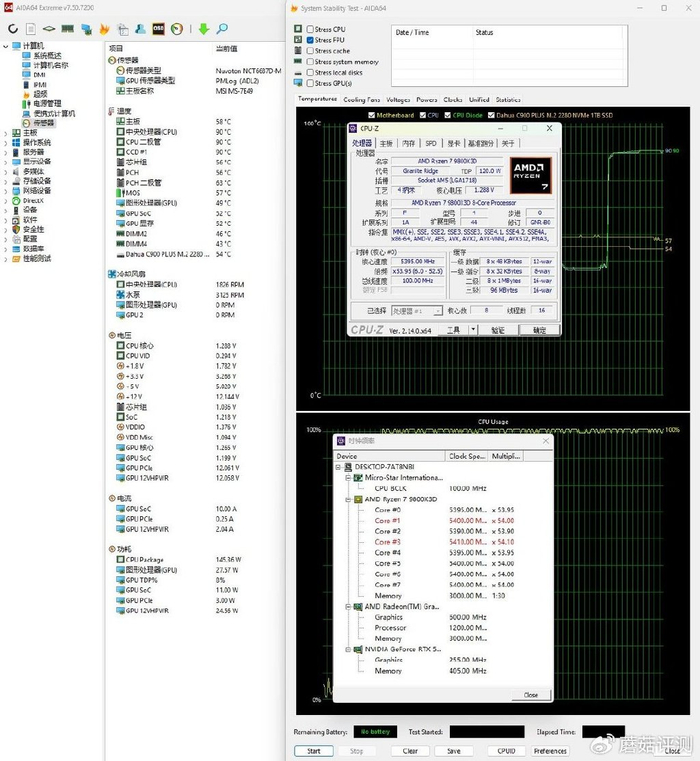Click the green download arrow icon
Viewport: 700px width, 761px height.
pyautogui.click(x=204, y=29)
